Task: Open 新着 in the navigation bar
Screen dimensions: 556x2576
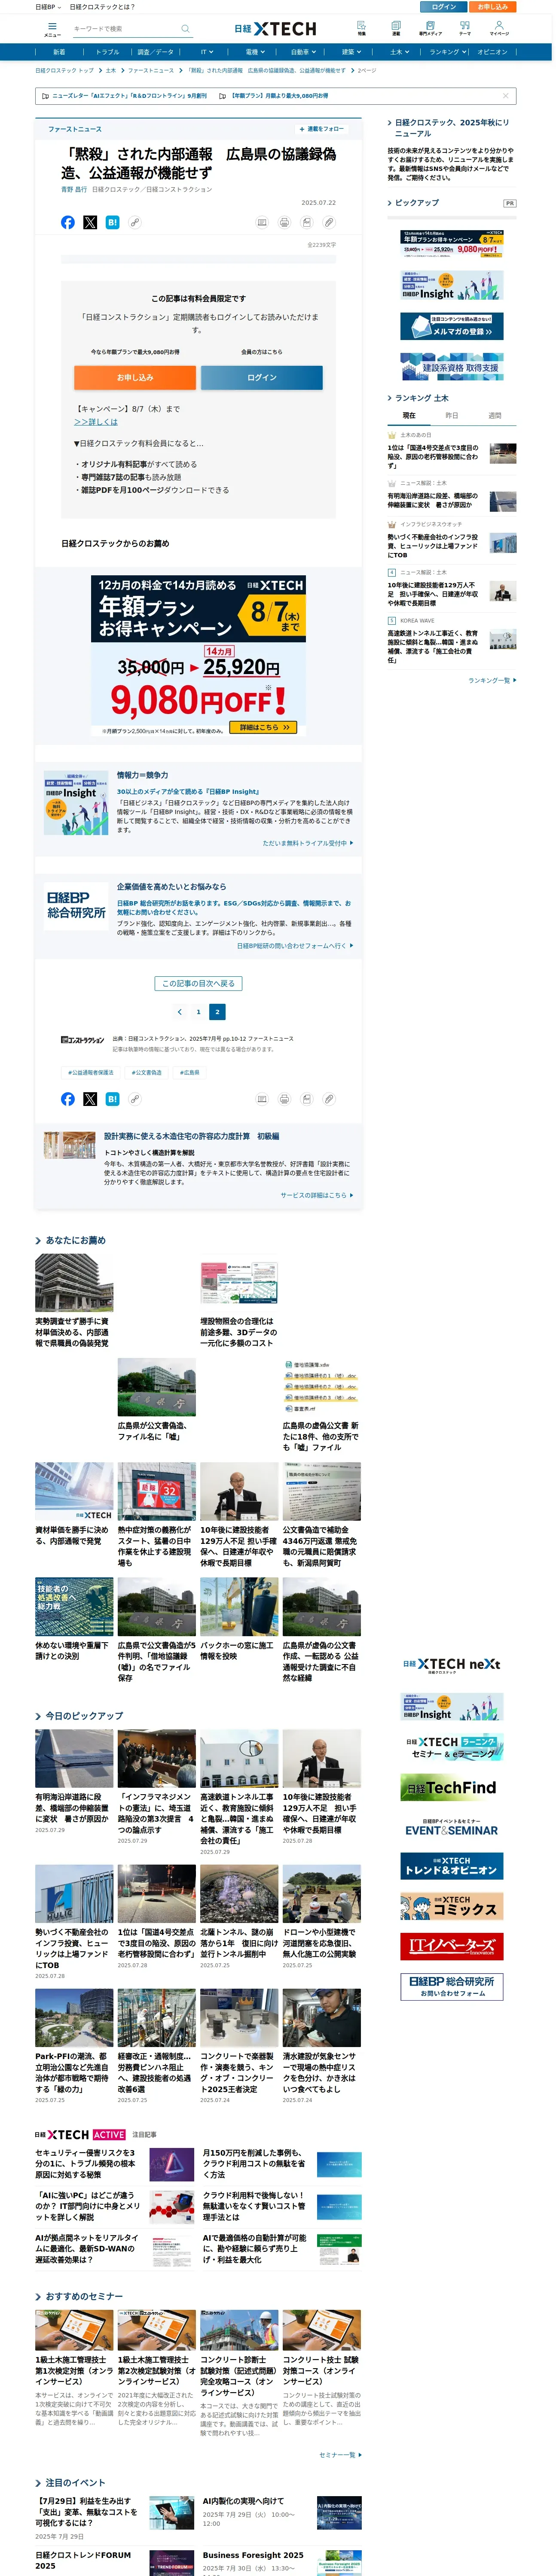Action: 59,52
